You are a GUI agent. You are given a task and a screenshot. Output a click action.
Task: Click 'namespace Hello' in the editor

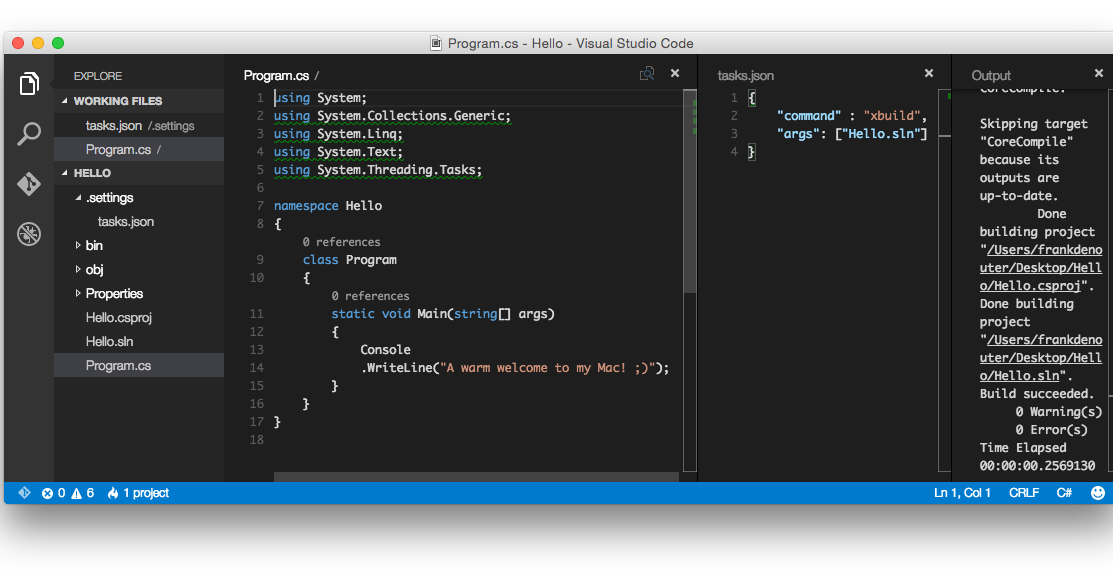pyautogui.click(x=328, y=206)
